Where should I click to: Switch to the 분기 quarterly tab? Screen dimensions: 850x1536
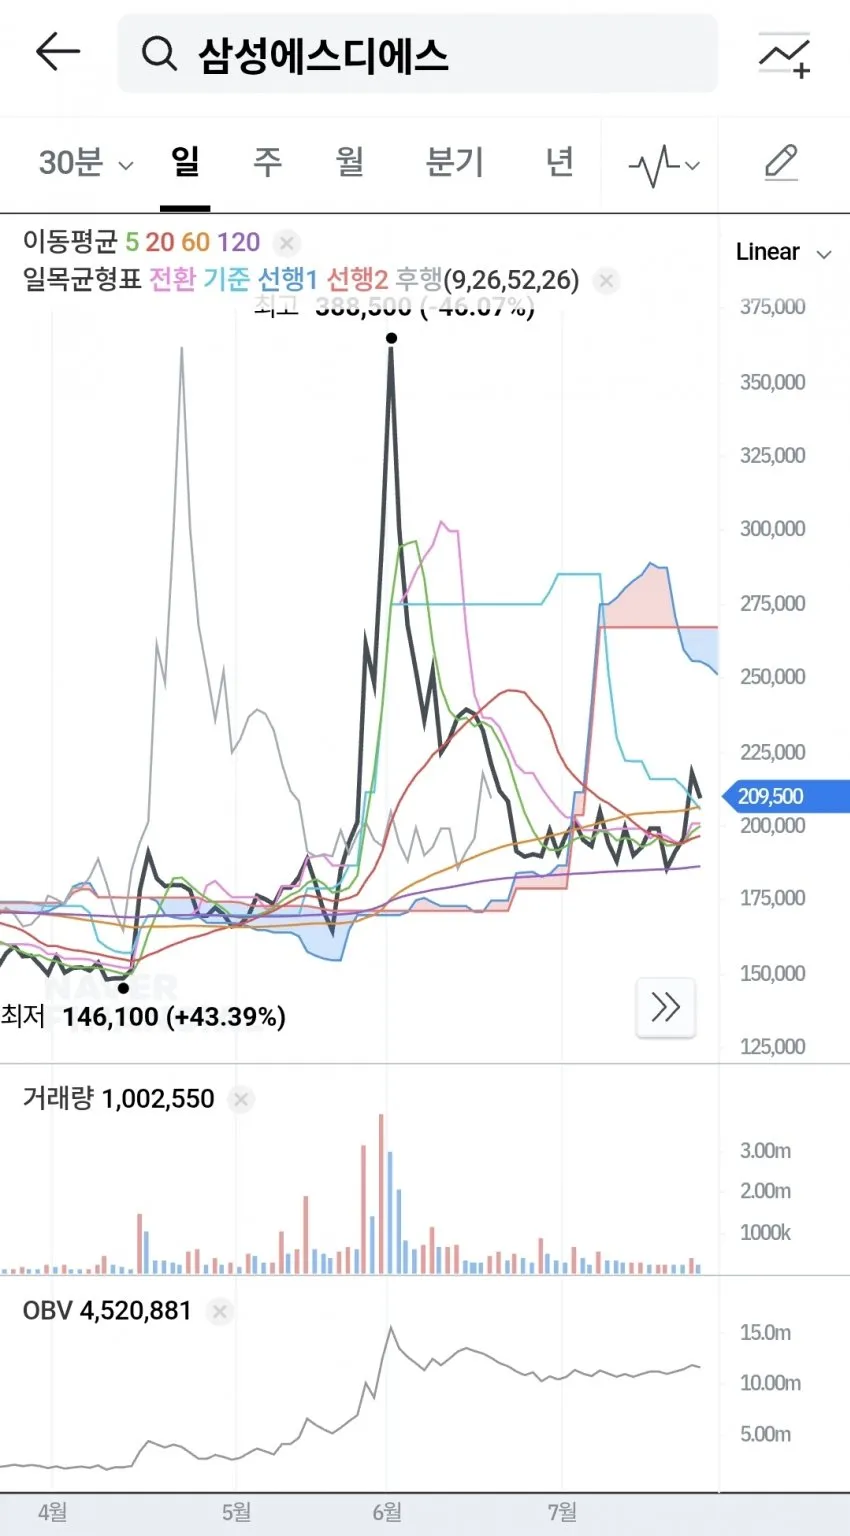pyautogui.click(x=455, y=161)
